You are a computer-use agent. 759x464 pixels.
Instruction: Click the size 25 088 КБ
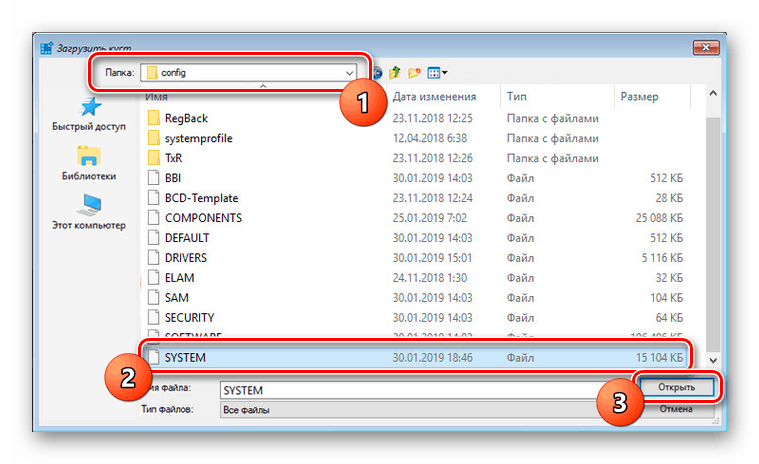pos(659,218)
